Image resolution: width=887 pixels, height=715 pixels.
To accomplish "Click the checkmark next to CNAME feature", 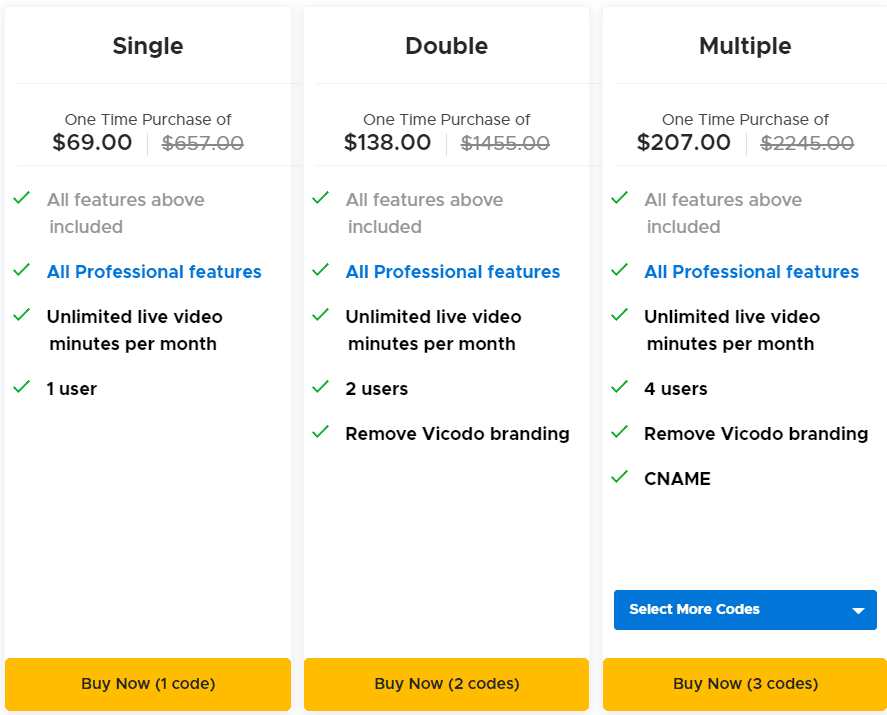I will 619,479.
